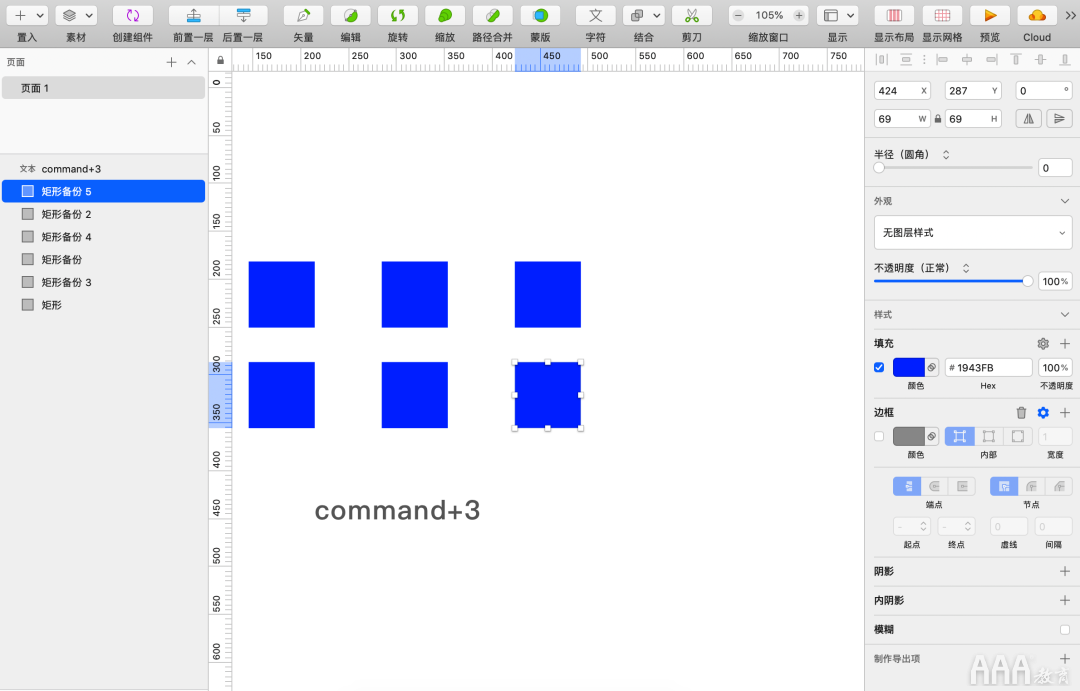Add a new border with plus
This screenshot has height=691, width=1080.
1065,413
